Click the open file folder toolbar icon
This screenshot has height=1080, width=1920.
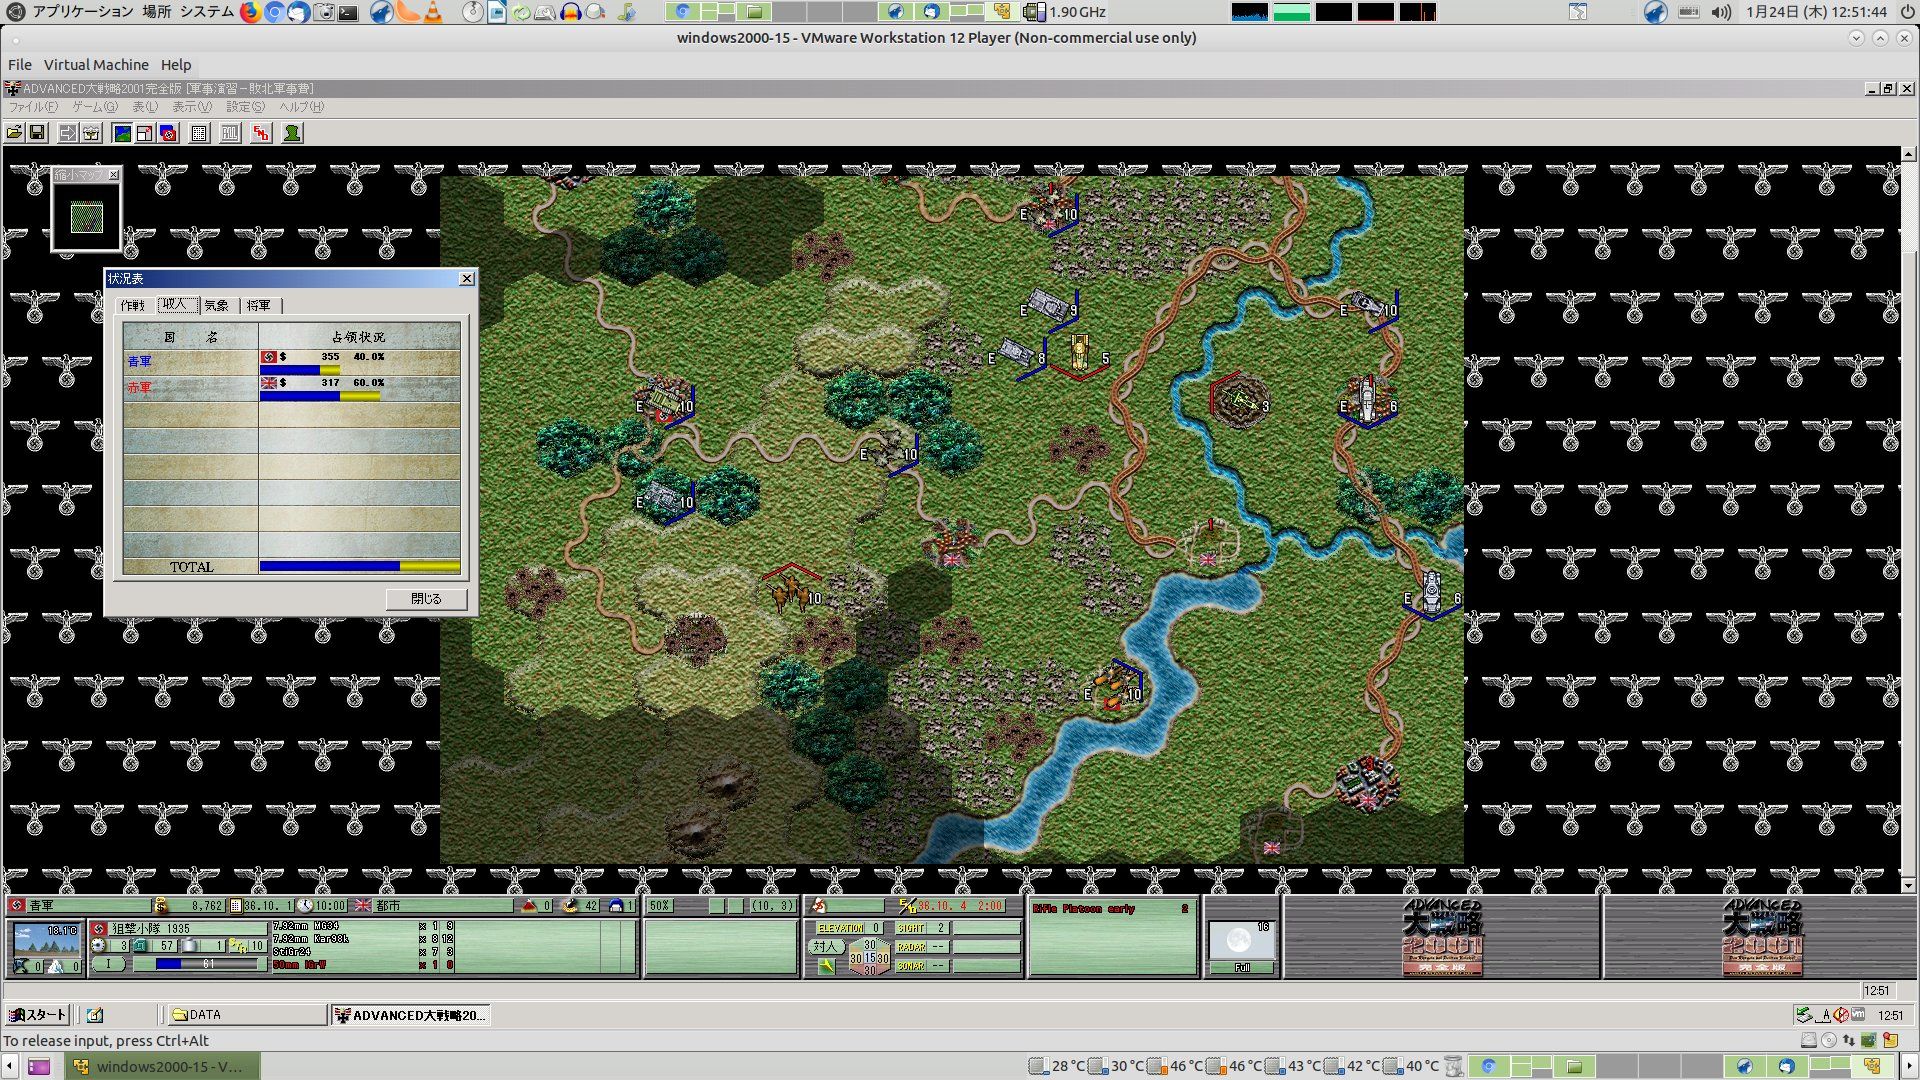[x=15, y=133]
